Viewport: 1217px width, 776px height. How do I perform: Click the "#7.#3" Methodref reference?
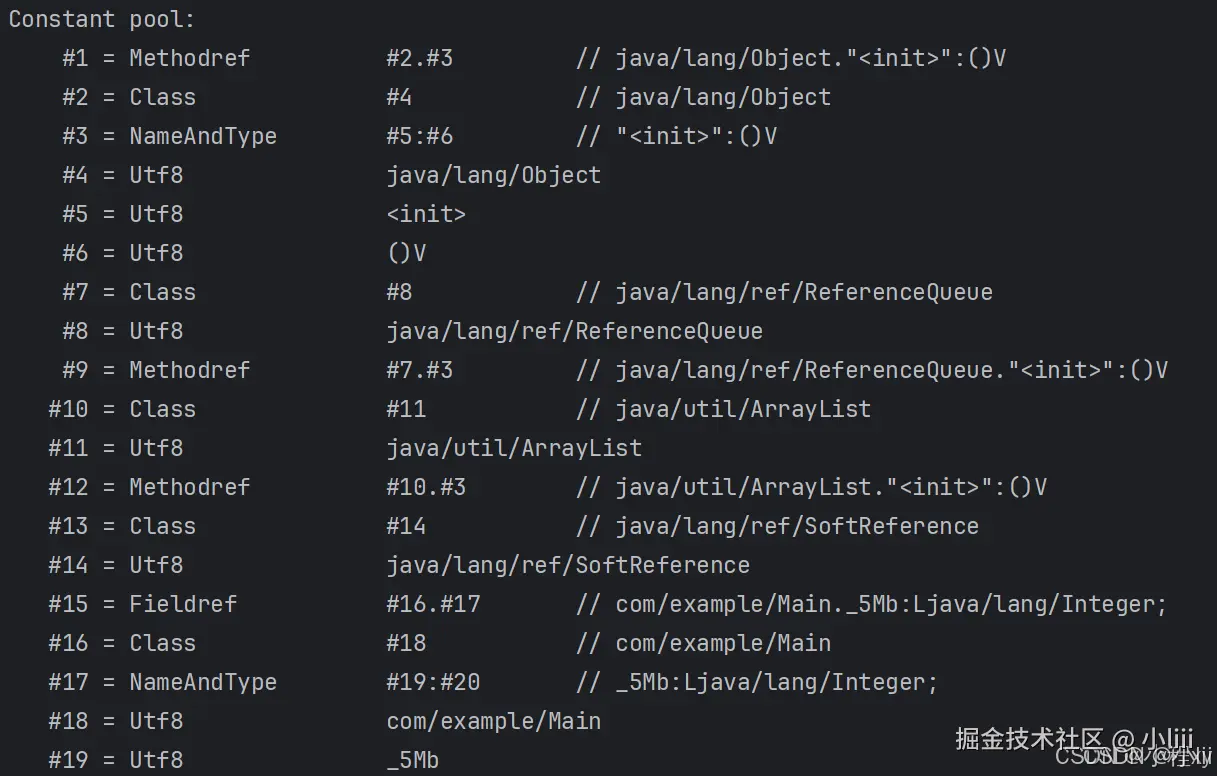pyautogui.click(x=419, y=370)
